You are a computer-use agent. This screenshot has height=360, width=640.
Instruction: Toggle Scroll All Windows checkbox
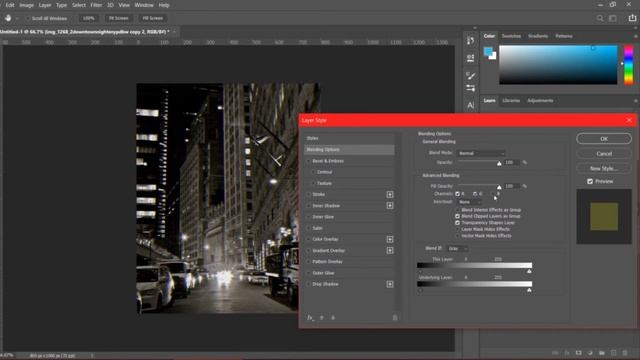[x=28, y=18]
